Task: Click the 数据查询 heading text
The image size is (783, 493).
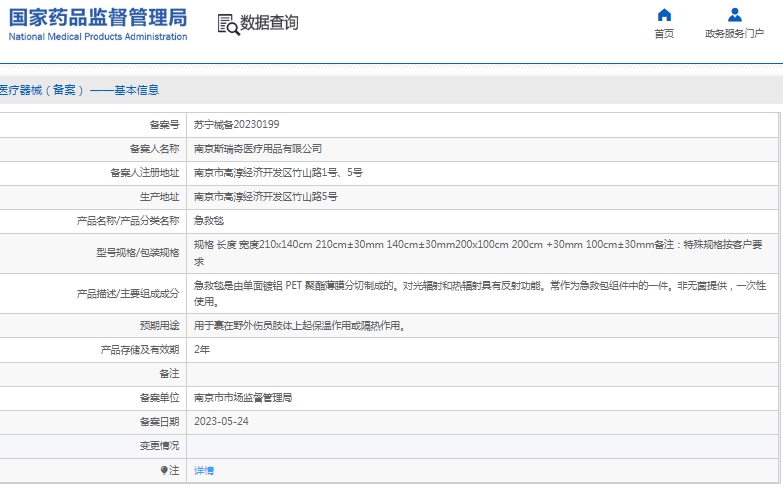Action: pyautogui.click(x=269, y=22)
